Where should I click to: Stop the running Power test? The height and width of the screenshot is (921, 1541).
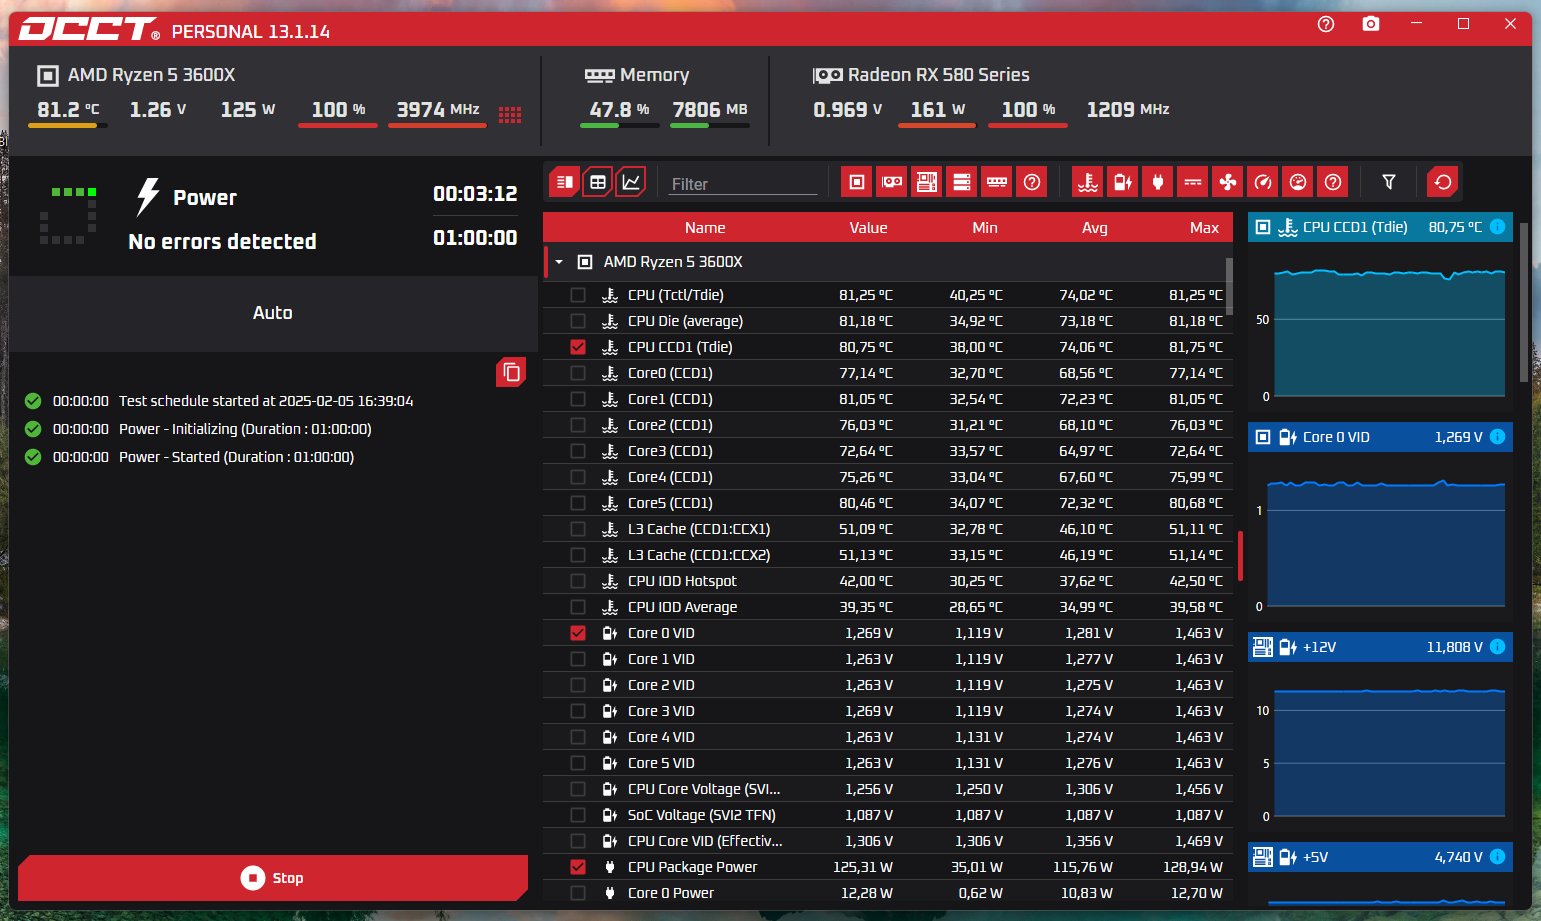(273, 878)
